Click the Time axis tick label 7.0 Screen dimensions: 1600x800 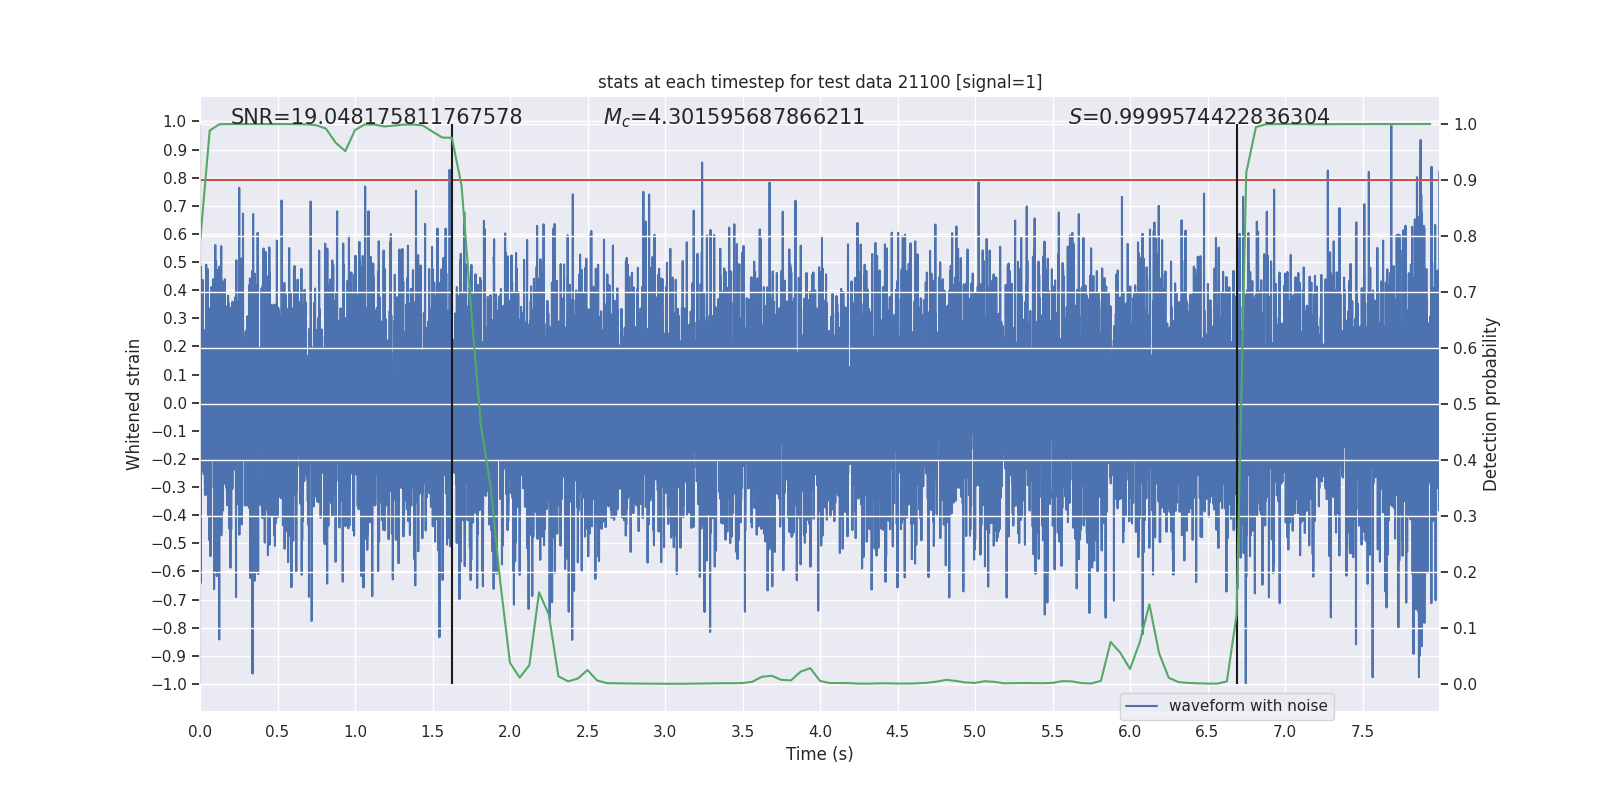(1285, 731)
